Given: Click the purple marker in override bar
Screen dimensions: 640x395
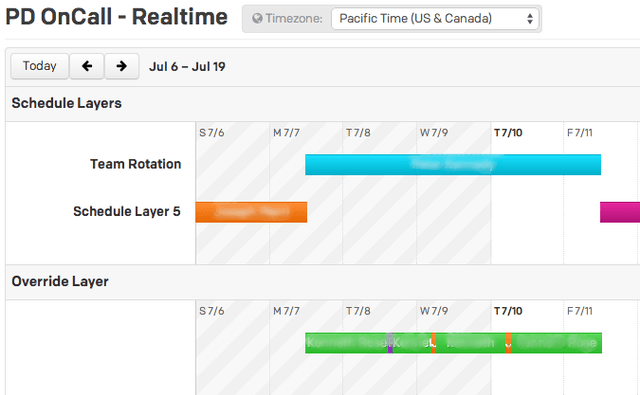Looking at the screenshot, I should 390,343.
